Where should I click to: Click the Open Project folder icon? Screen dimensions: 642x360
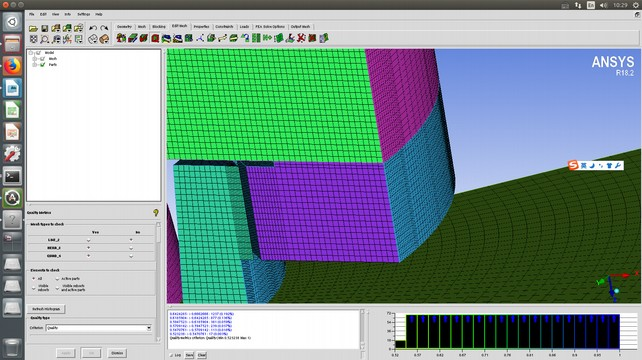33,28
